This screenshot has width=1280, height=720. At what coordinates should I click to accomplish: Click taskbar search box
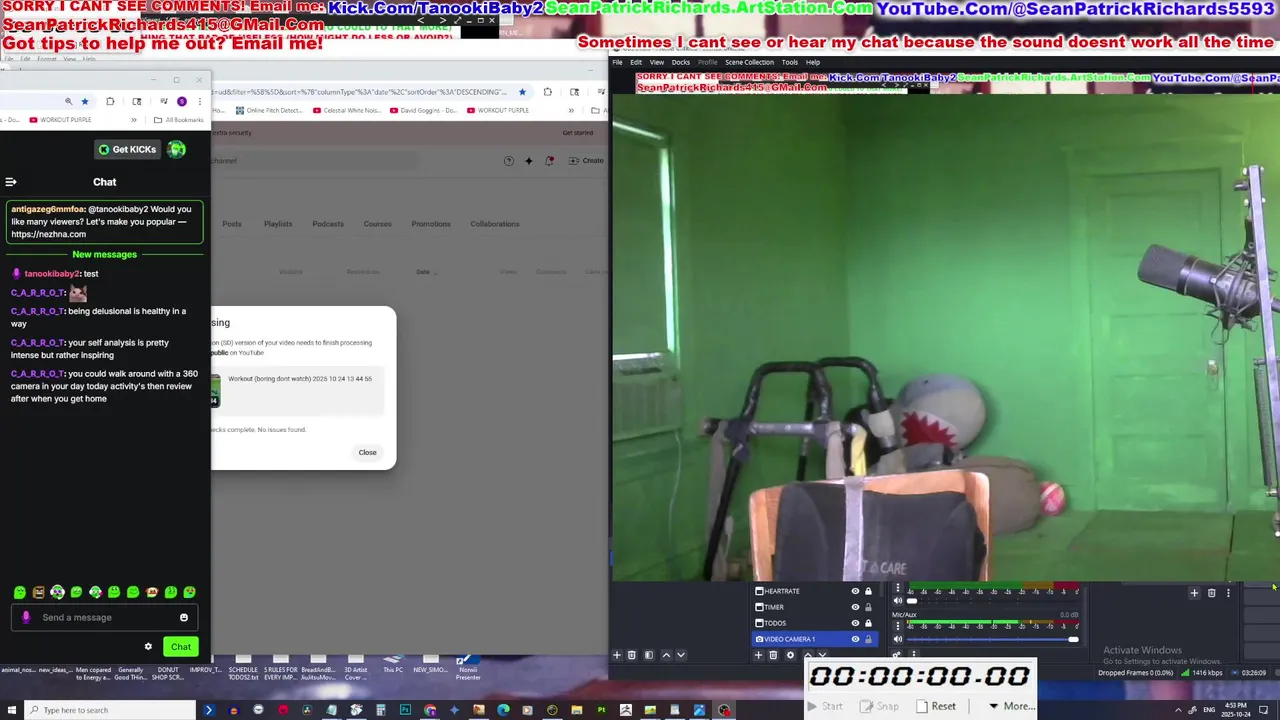click(110, 710)
